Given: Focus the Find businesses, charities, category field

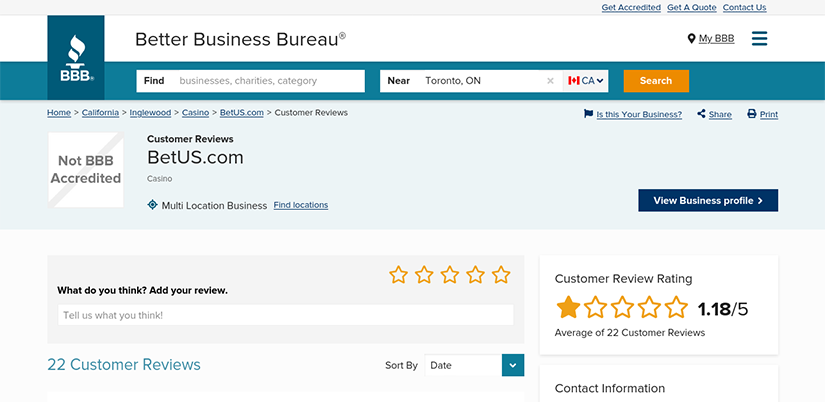Looking at the screenshot, I should (x=250, y=81).
